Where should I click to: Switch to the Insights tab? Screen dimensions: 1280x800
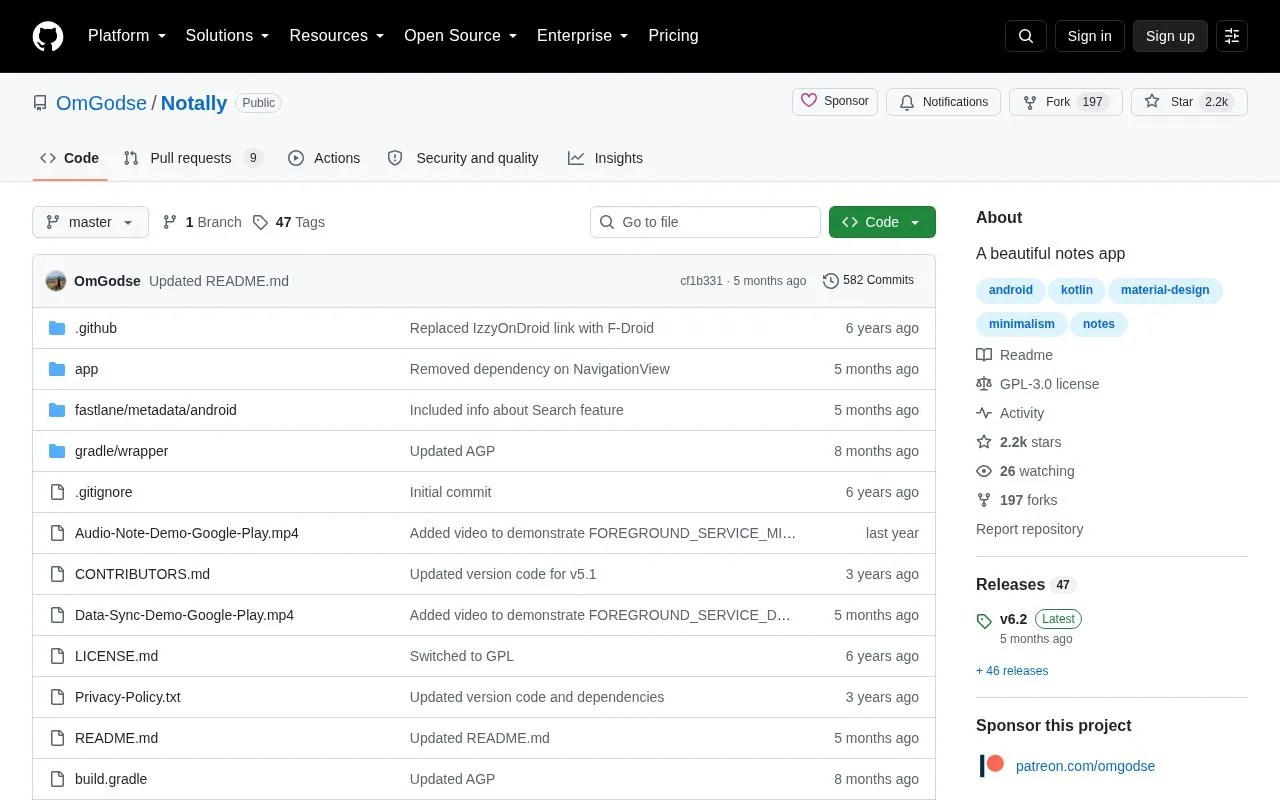[605, 158]
